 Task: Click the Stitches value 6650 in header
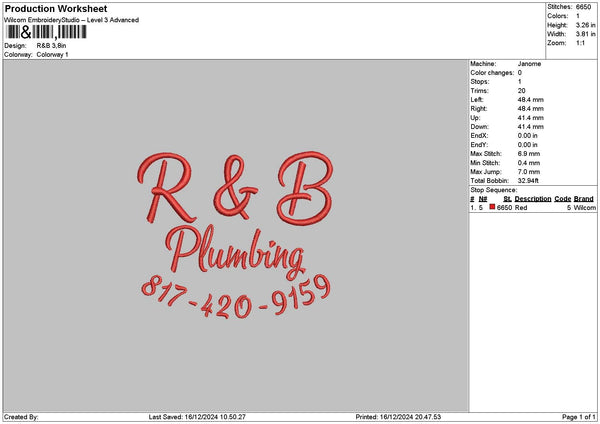(x=583, y=7)
